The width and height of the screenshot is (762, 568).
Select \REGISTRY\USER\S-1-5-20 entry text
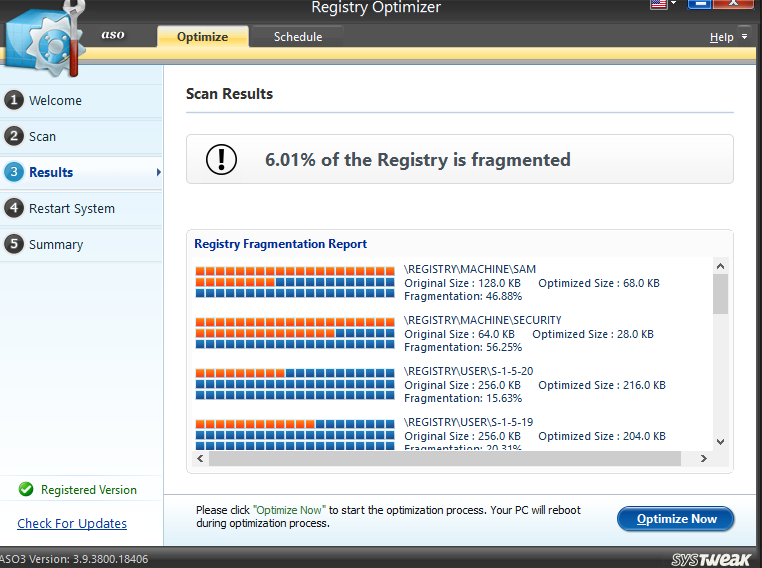[468, 371]
